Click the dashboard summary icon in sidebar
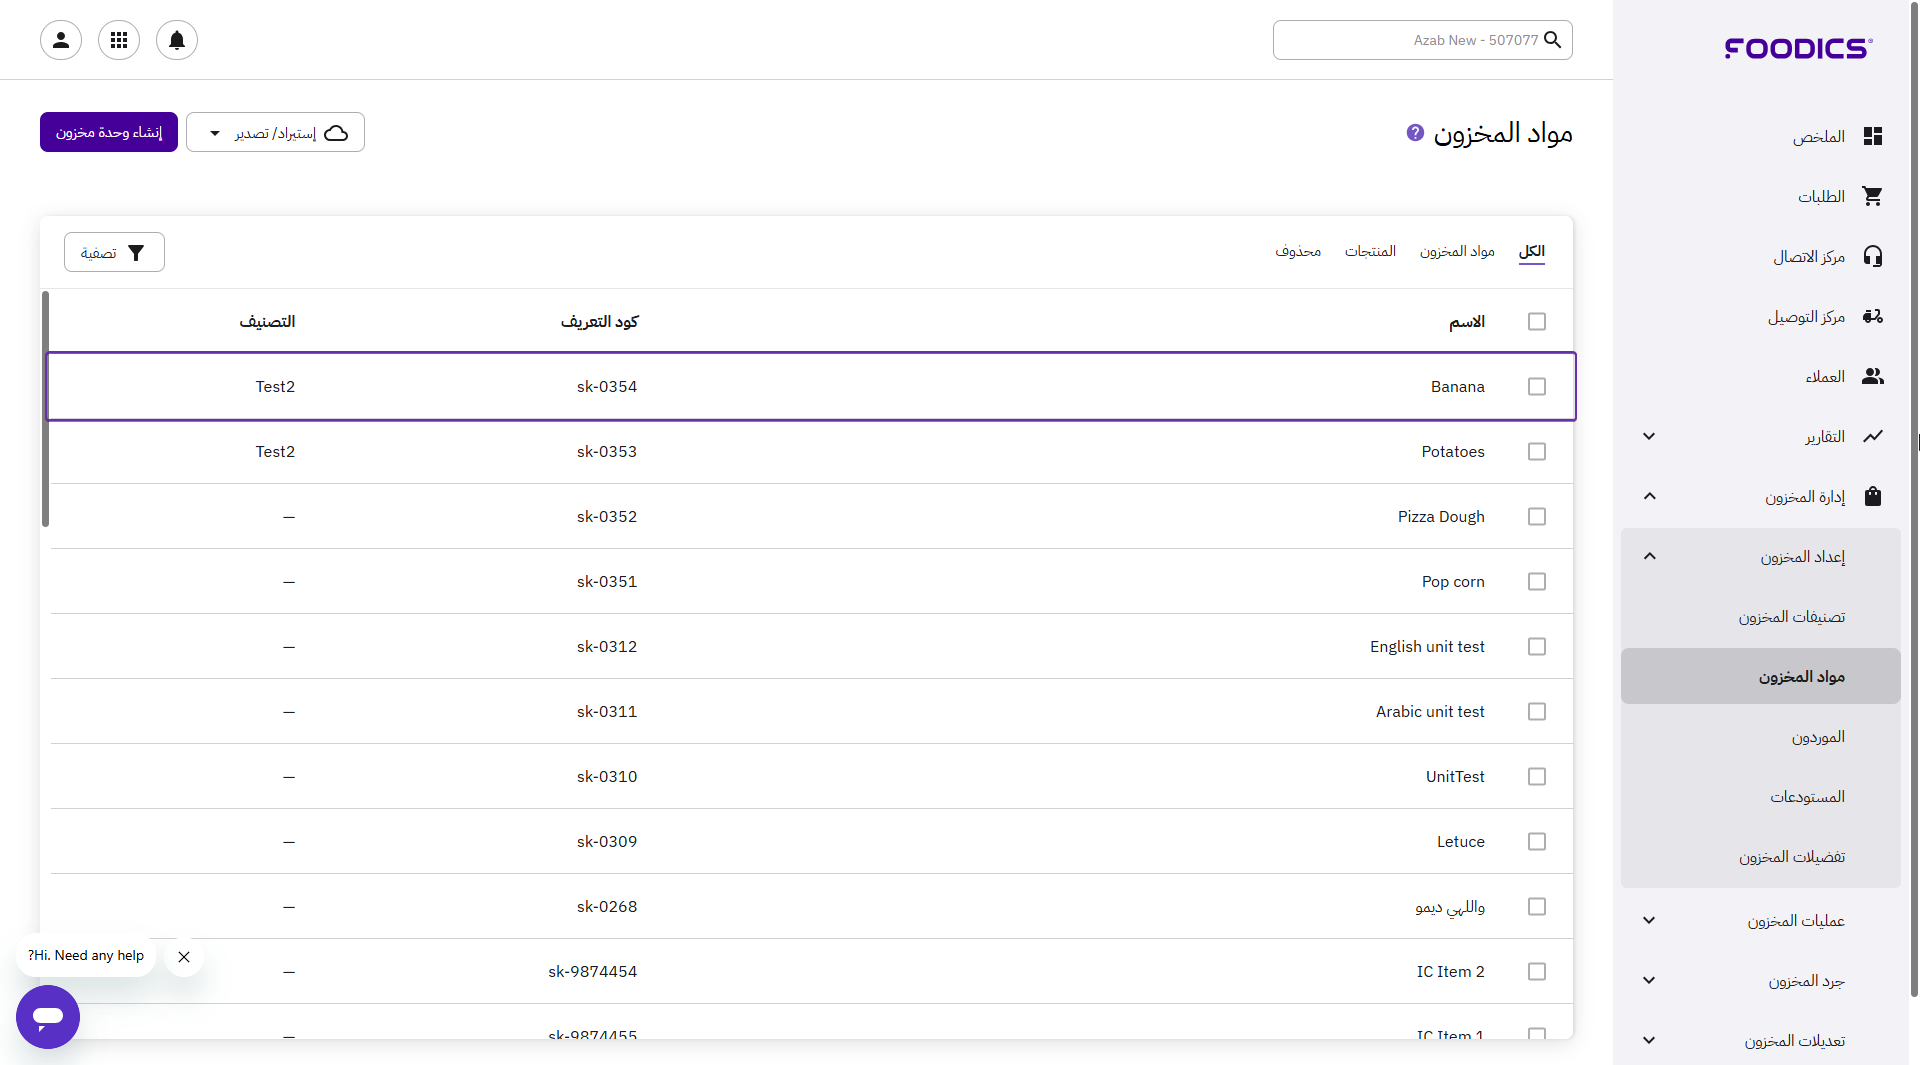The width and height of the screenshot is (1920, 1065). pos(1872,136)
